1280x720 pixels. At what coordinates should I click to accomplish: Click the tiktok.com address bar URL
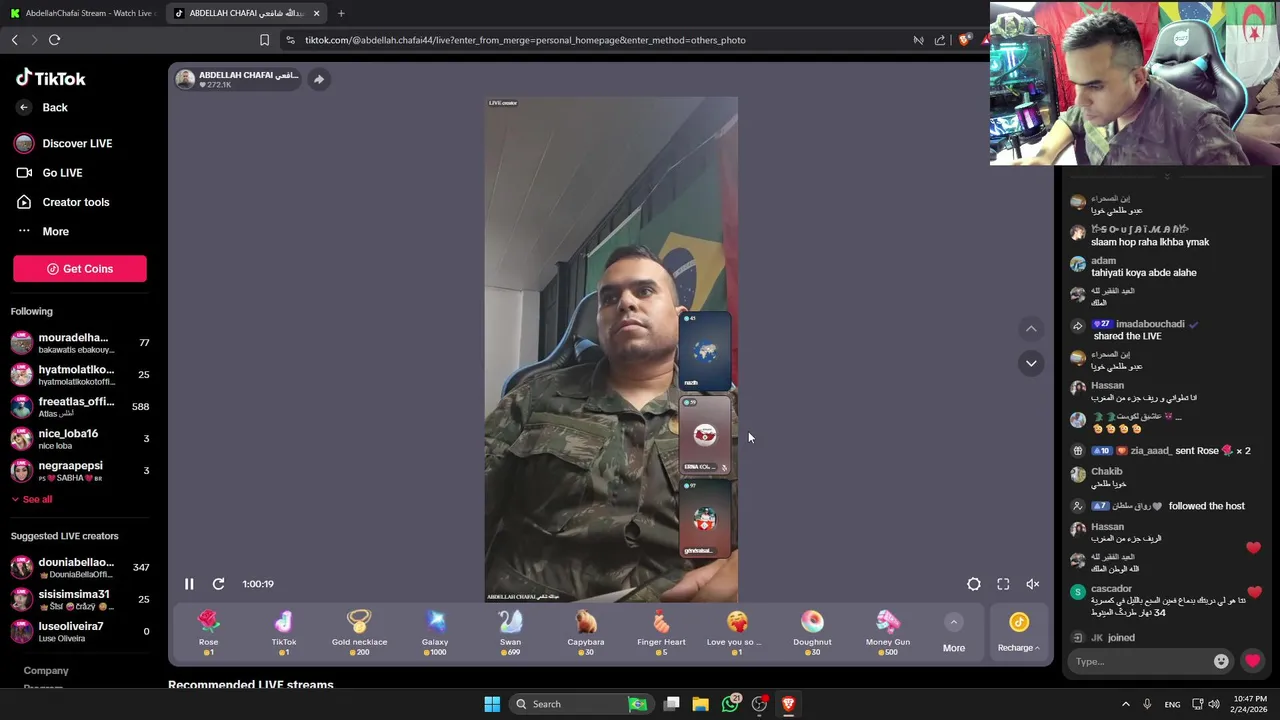click(525, 40)
